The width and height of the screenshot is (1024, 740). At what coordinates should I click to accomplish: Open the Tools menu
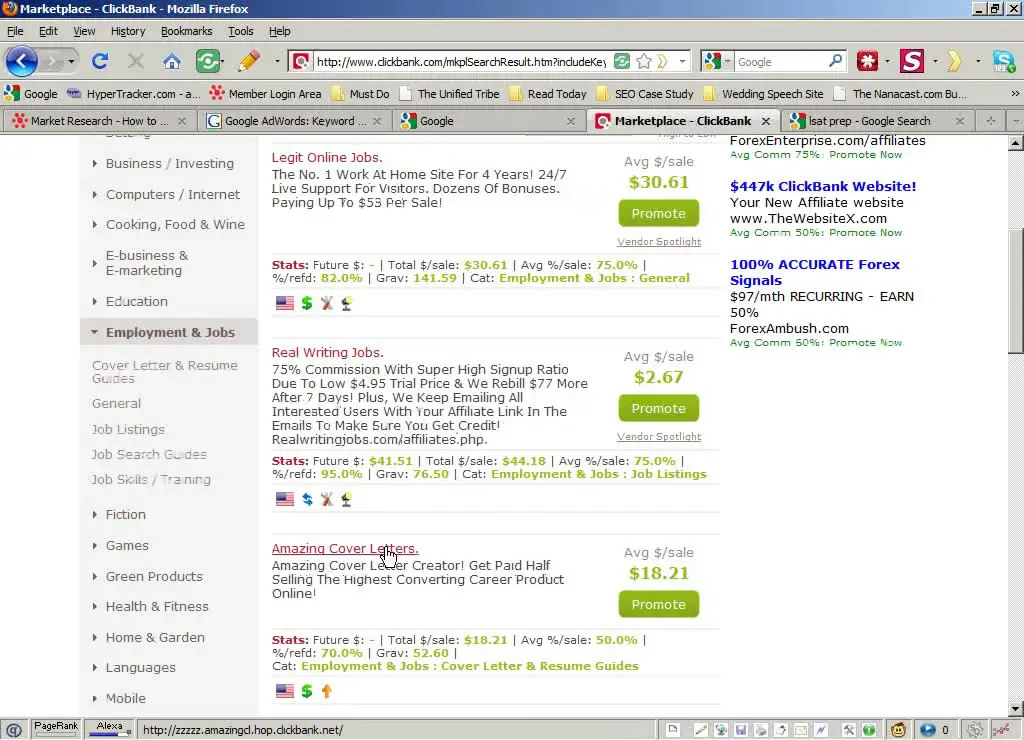pos(240,31)
